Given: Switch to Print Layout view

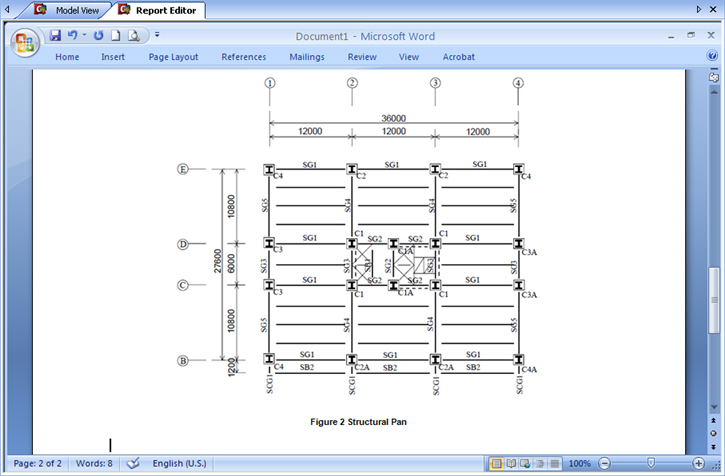Looking at the screenshot, I should coord(496,464).
